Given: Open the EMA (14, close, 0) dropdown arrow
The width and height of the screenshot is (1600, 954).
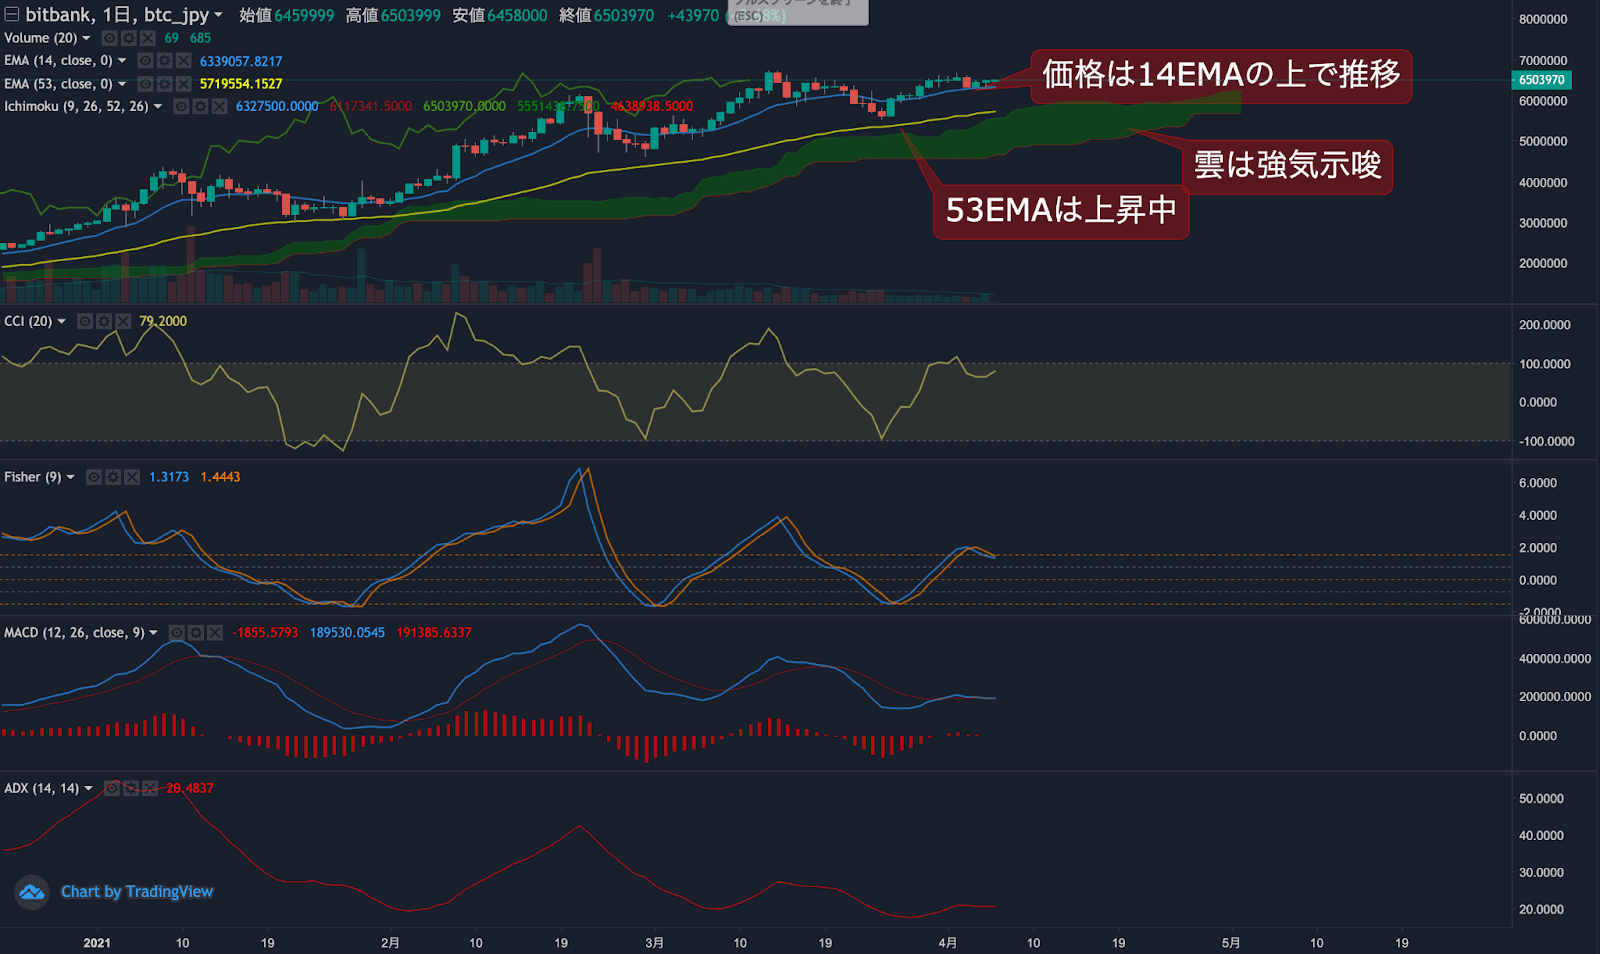Looking at the screenshot, I should click(x=122, y=61).
